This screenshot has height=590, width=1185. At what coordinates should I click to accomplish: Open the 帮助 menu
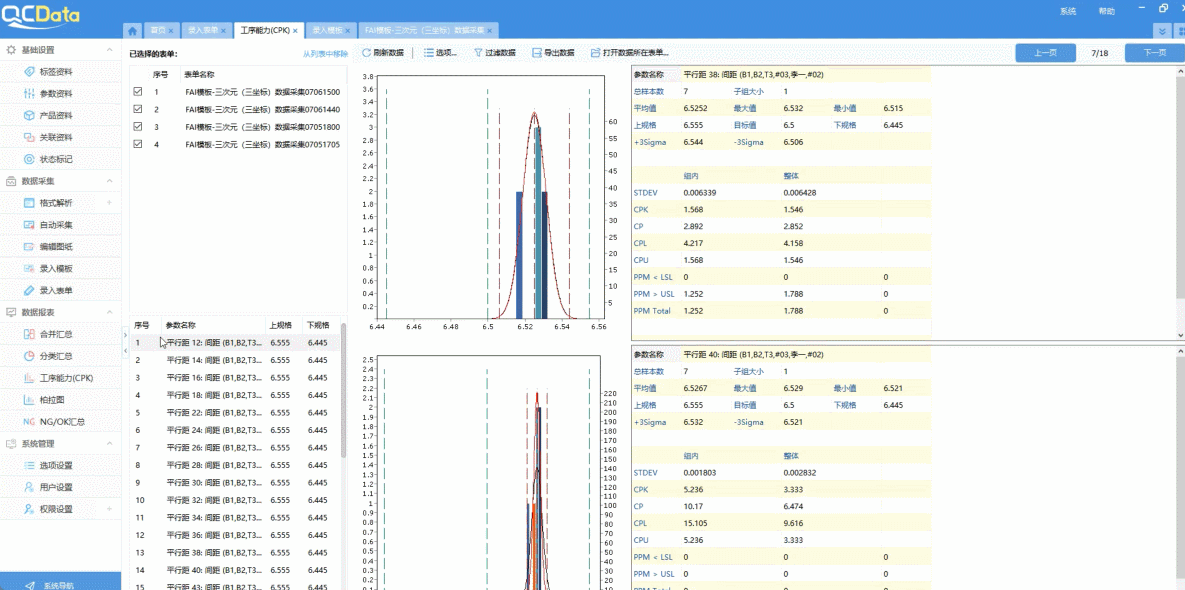pos(1106,11)
